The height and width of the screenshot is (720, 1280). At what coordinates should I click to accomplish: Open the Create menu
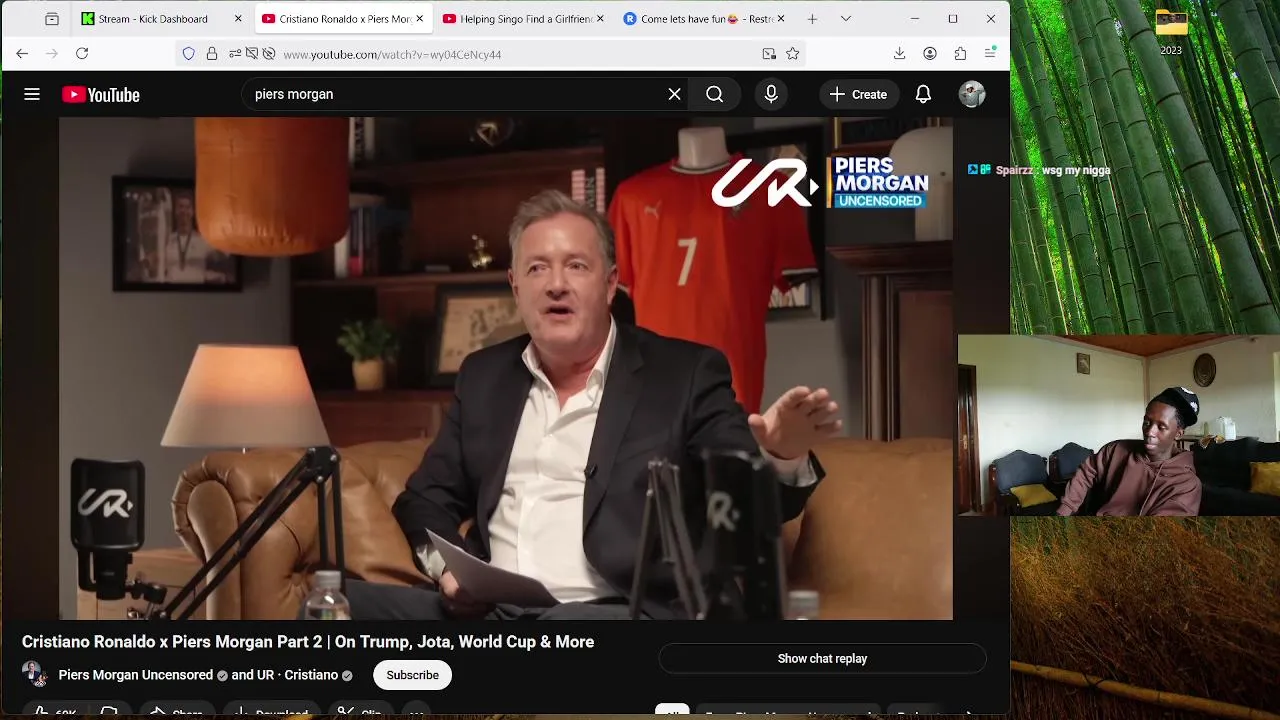858,94
